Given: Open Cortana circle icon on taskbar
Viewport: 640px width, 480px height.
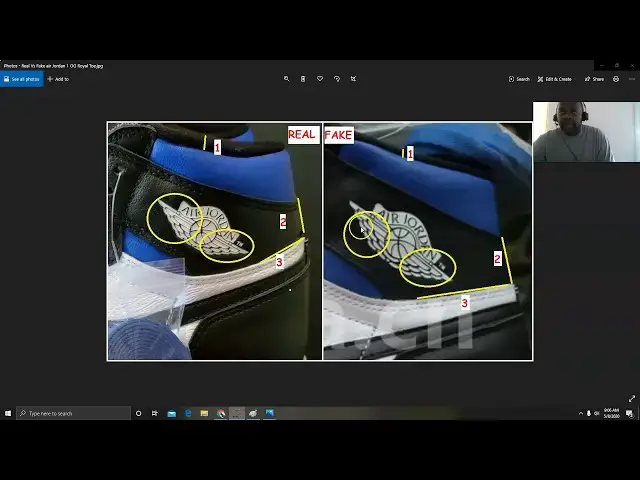Looking at the screenshot, I should pyautogui.click(x=138, y=413).
